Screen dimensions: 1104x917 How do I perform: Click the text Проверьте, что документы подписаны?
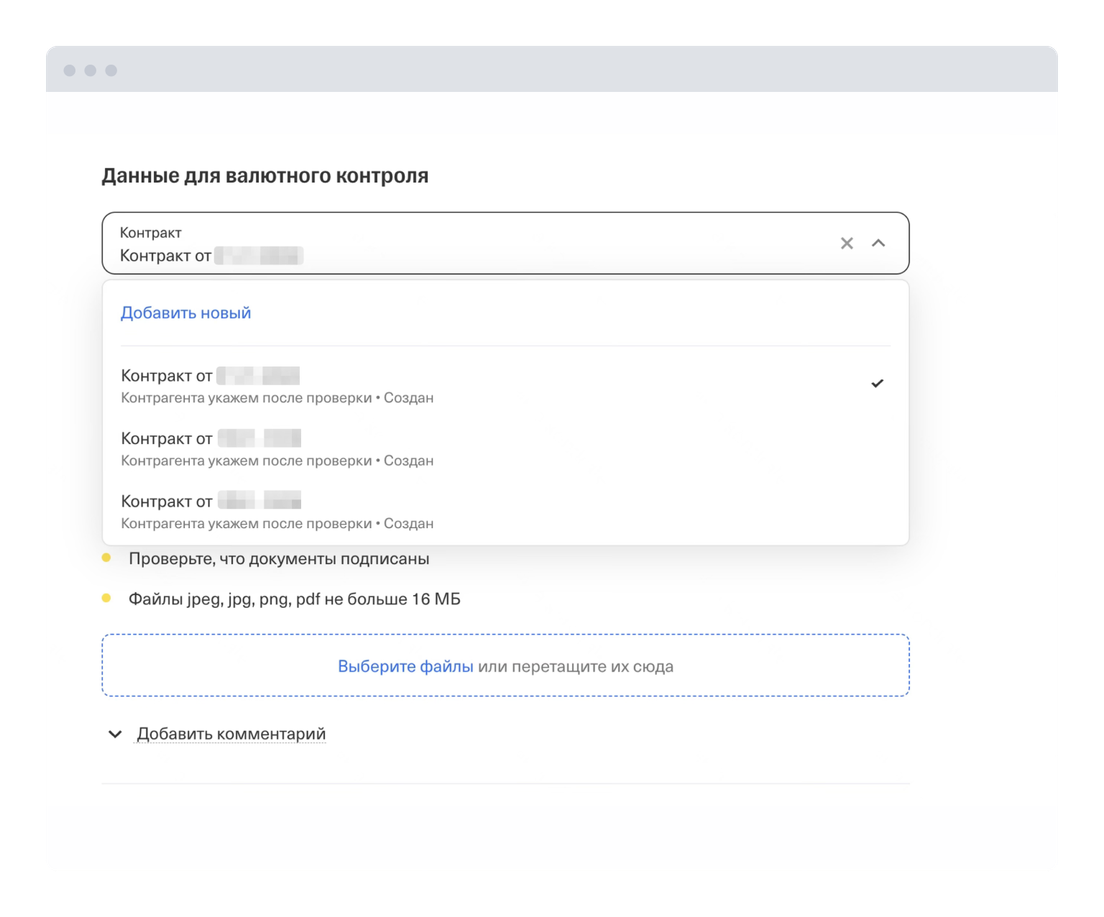pyautogui.click(x=279, y=559)
